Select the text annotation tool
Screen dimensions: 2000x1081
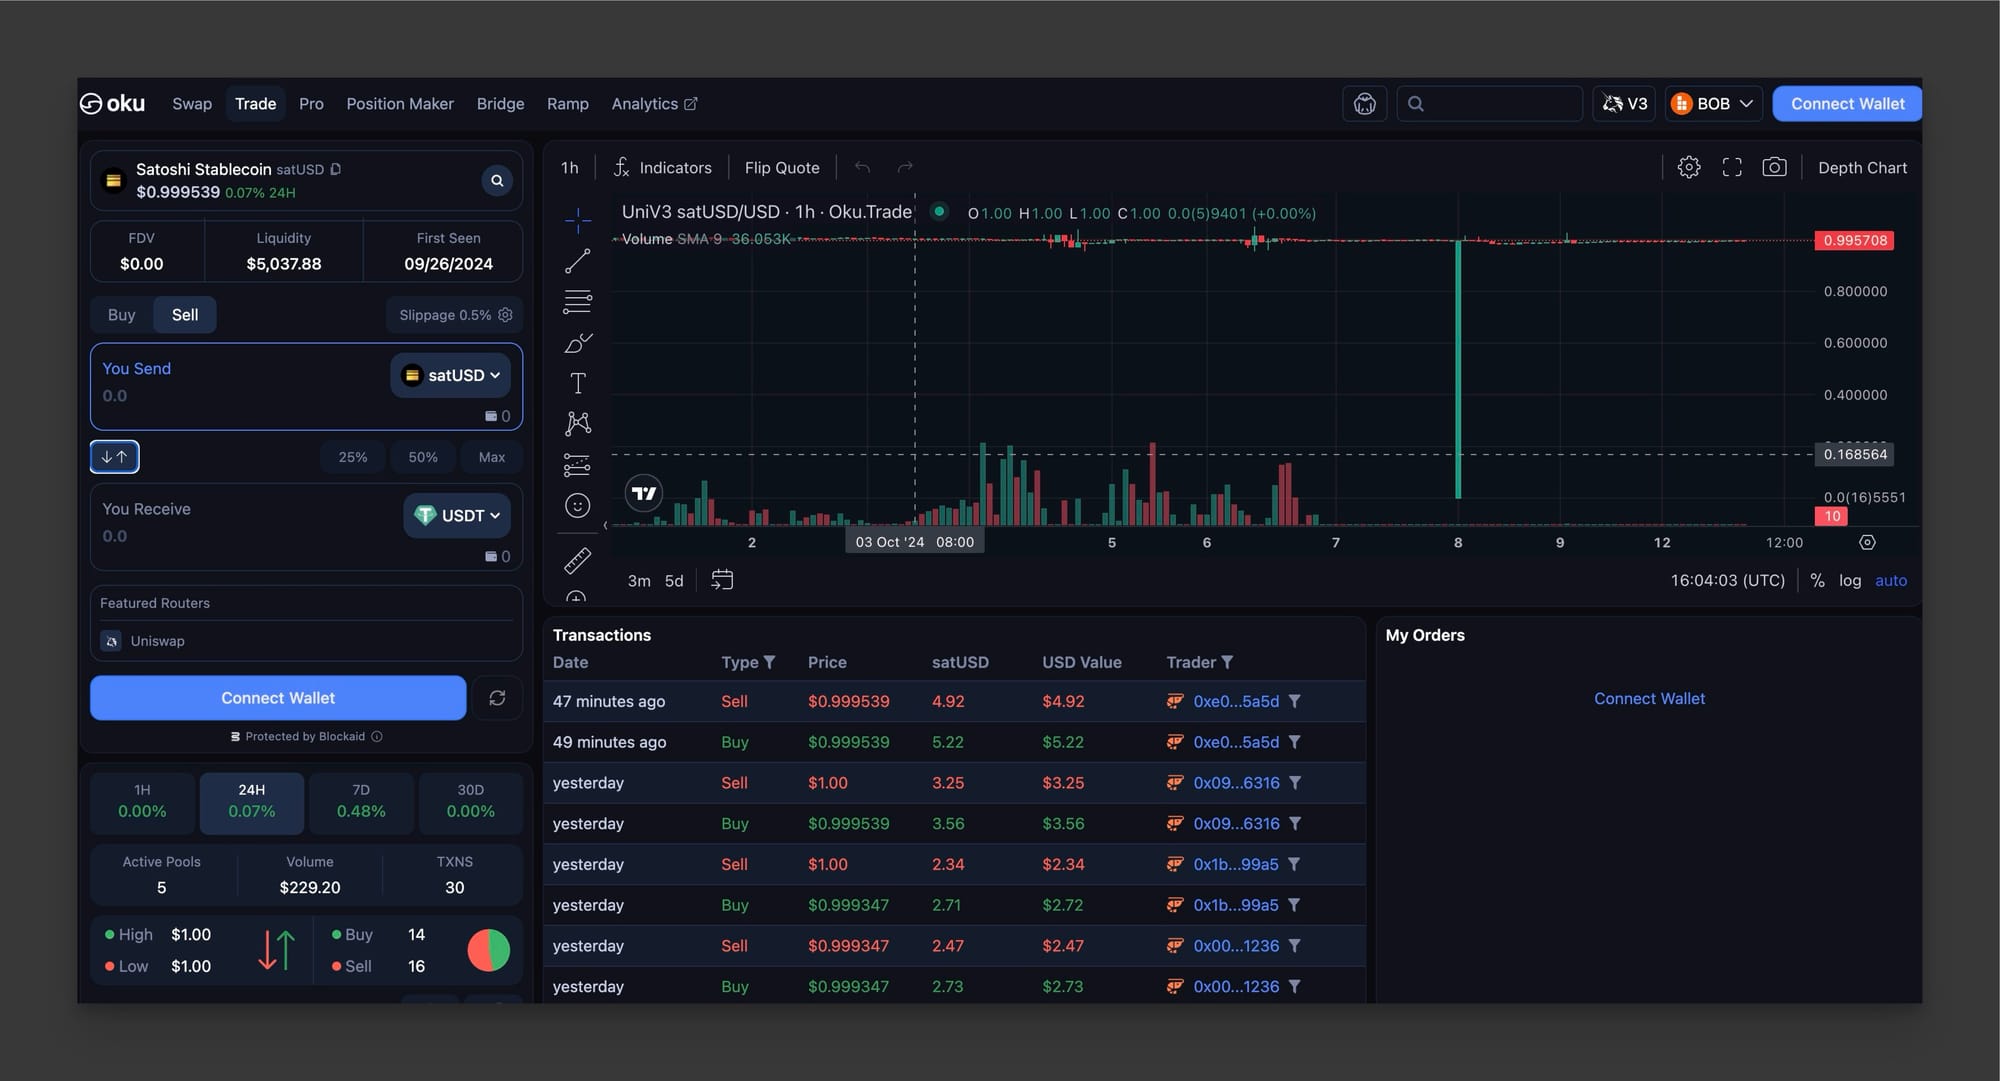coord(578,383)
